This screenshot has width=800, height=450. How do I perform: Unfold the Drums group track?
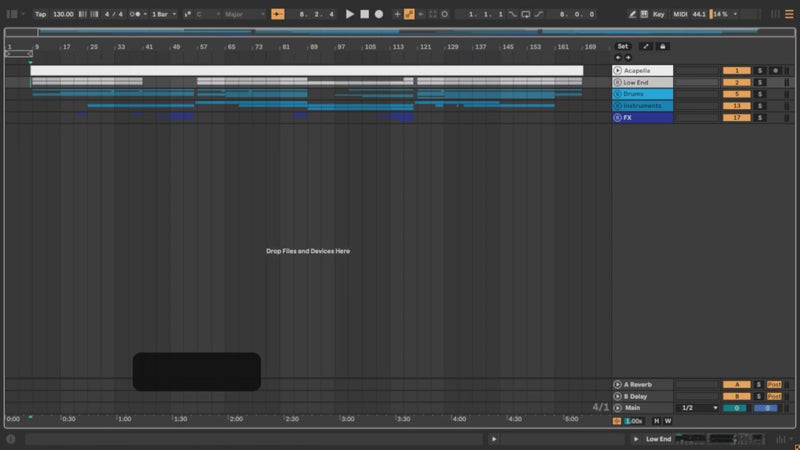pyautogui.click(x=618, y=94)
